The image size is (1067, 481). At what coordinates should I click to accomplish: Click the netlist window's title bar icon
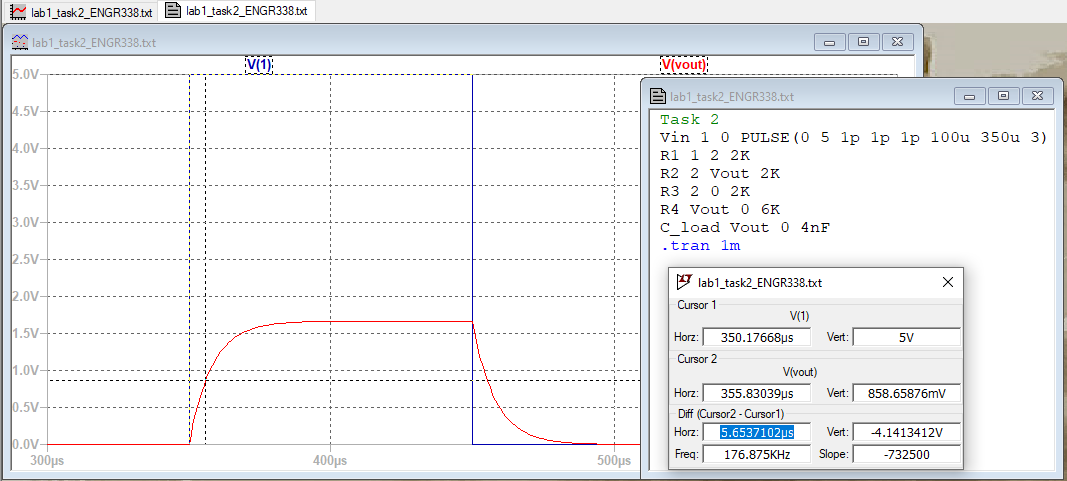coord(658,97)
